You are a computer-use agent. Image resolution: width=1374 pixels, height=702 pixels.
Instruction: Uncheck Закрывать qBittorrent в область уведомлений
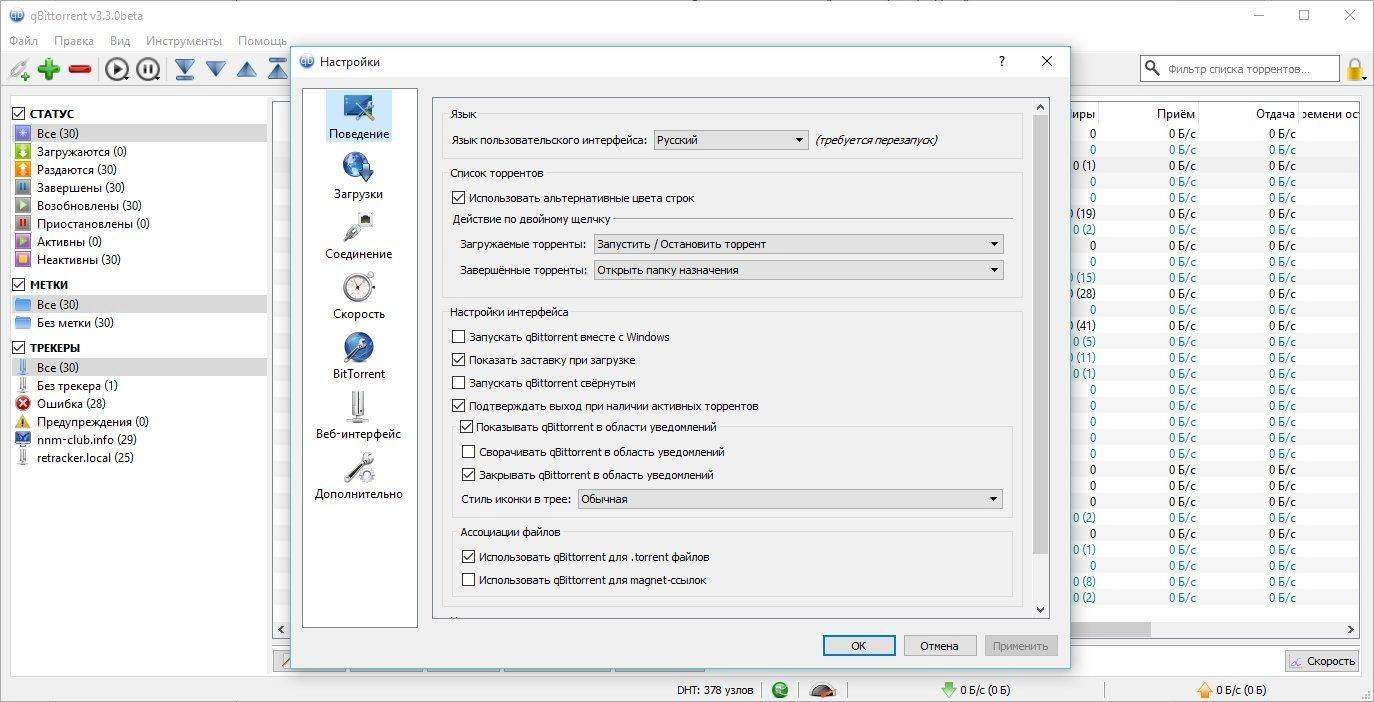click(x=469, y=475)
